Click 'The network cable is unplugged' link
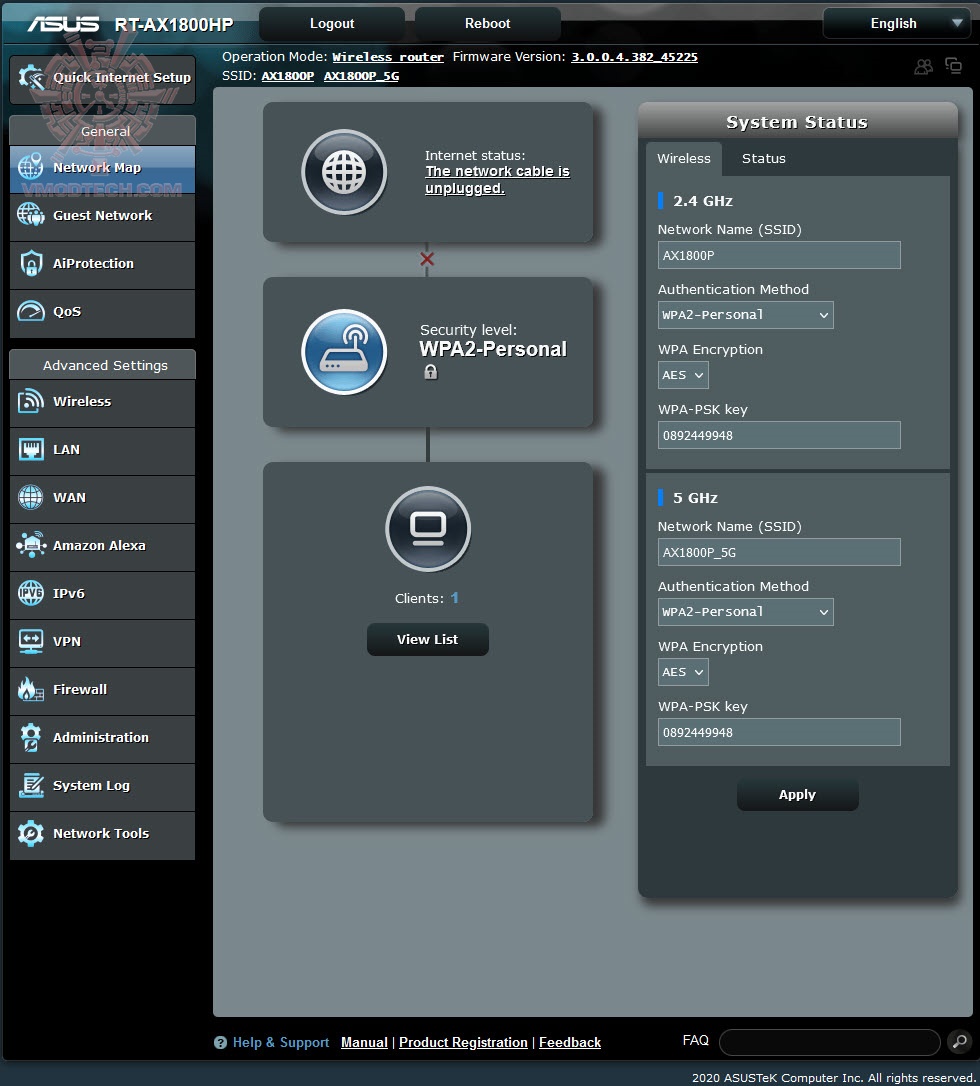The width and height of the screenshot is (980, 1086). tap(497, 180)
